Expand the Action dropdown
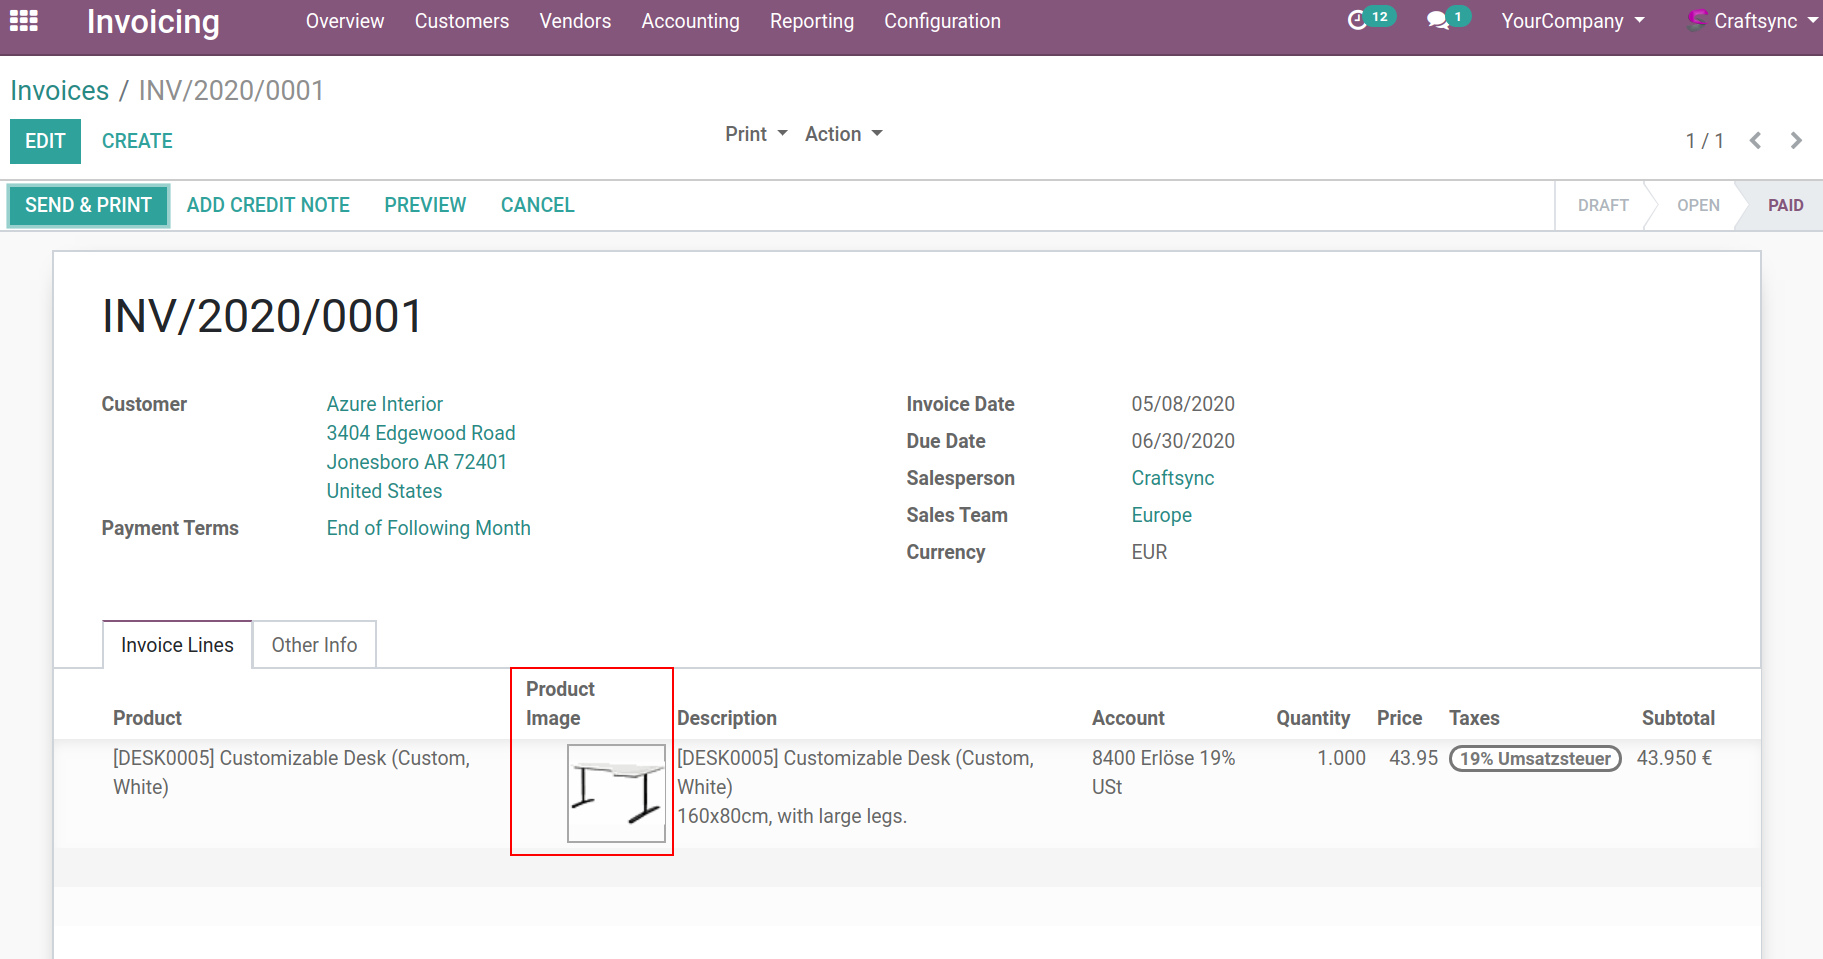 pos(843,134)
